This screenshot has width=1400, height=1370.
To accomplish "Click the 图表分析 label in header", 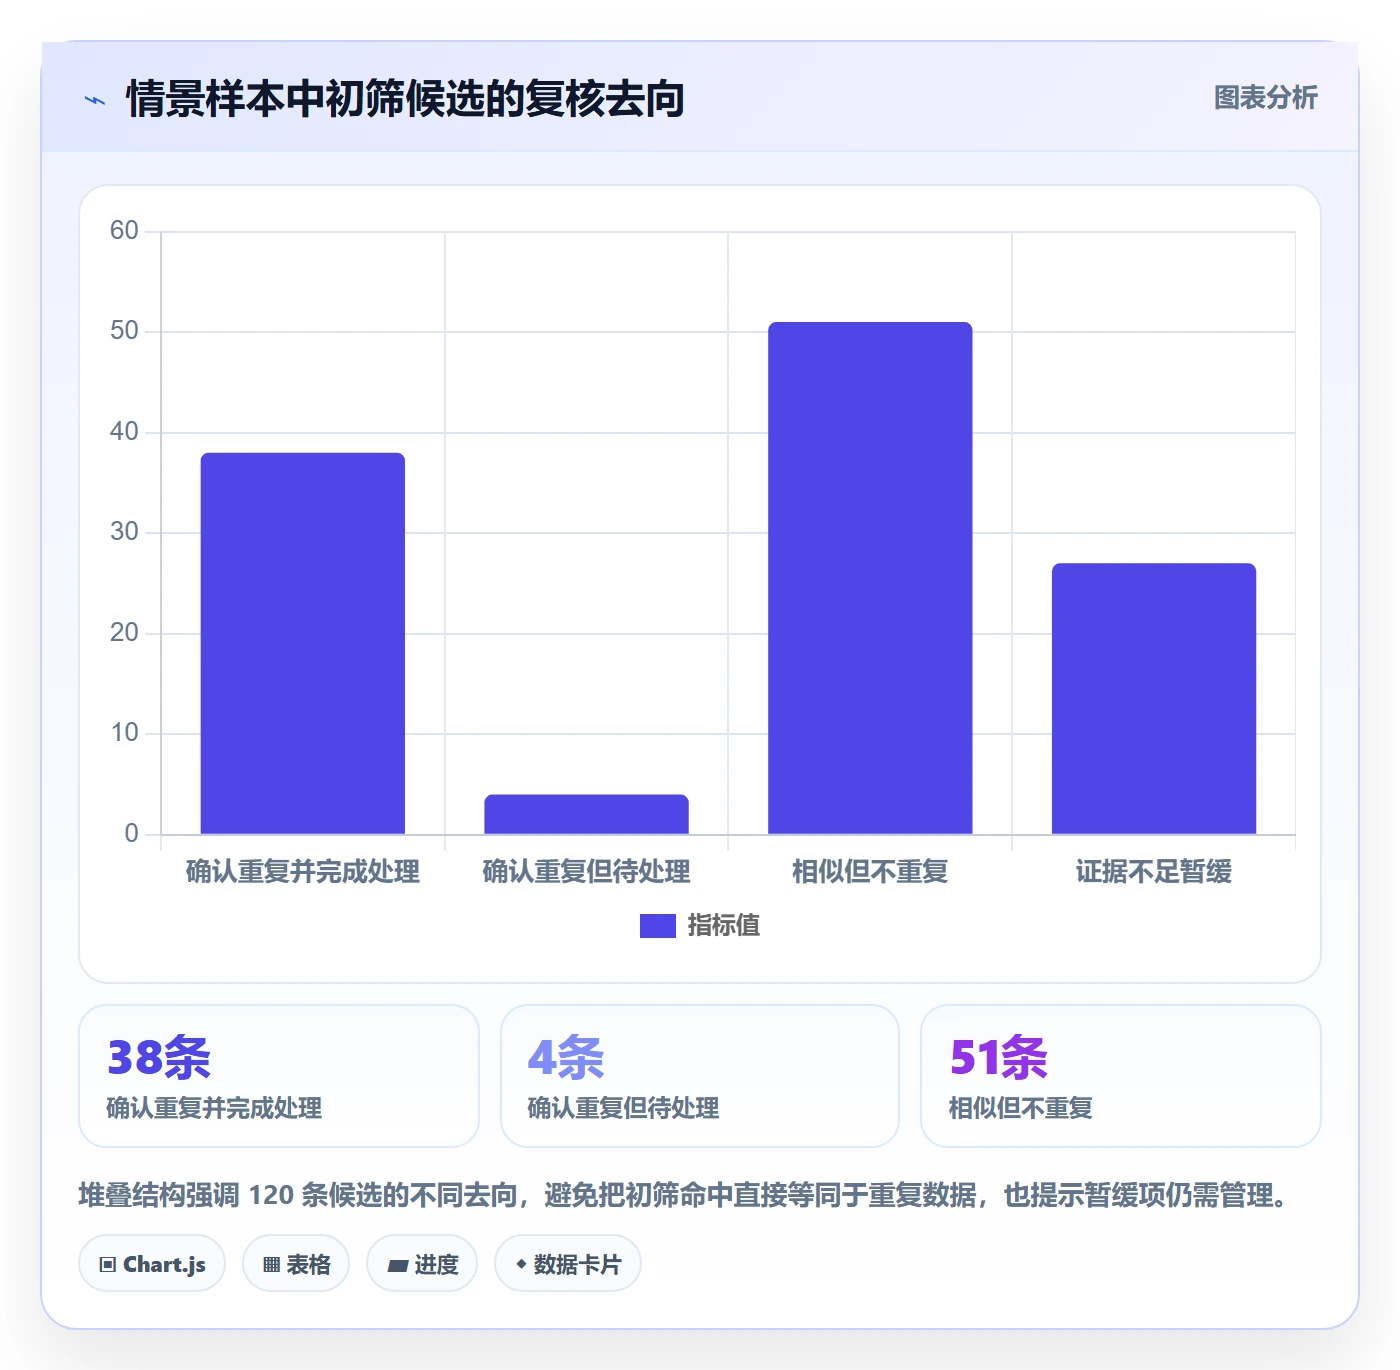I will click(x=1265, y=98).
